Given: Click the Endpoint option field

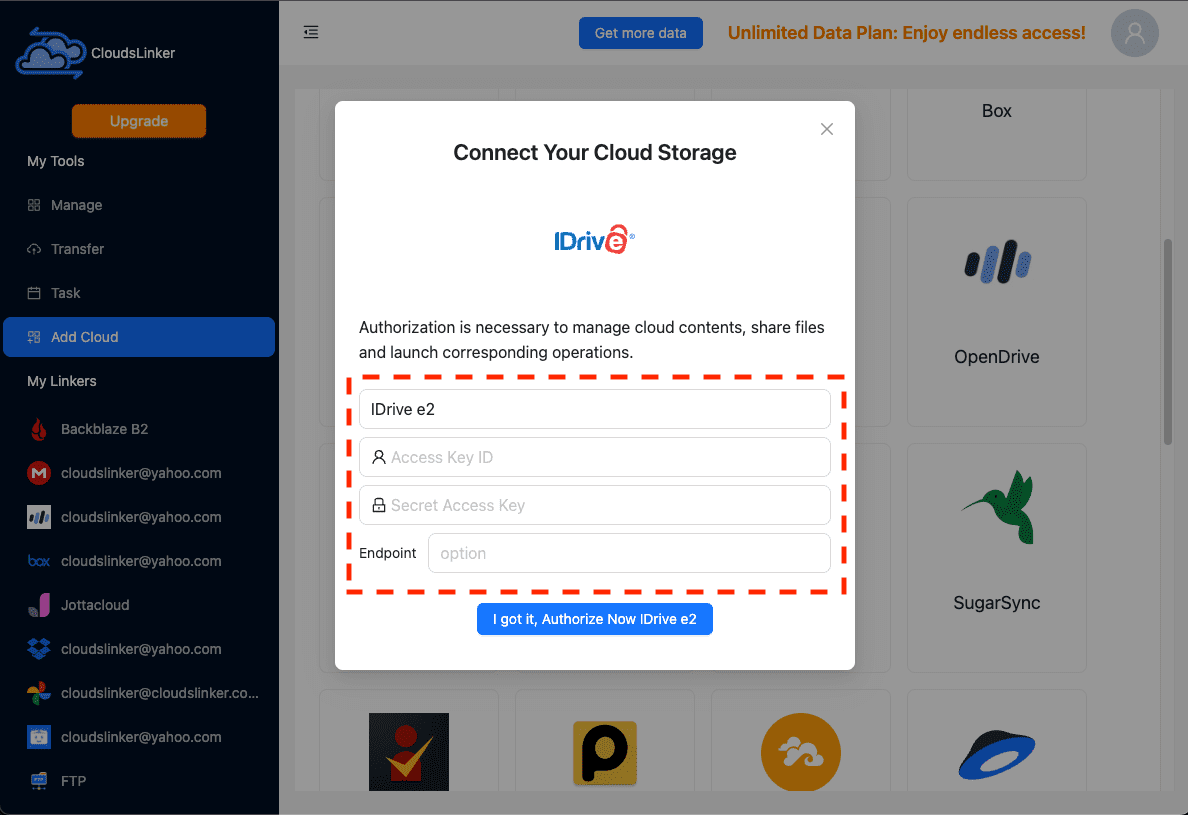Looking at the screenshot, I should click(x=630, y=554).
